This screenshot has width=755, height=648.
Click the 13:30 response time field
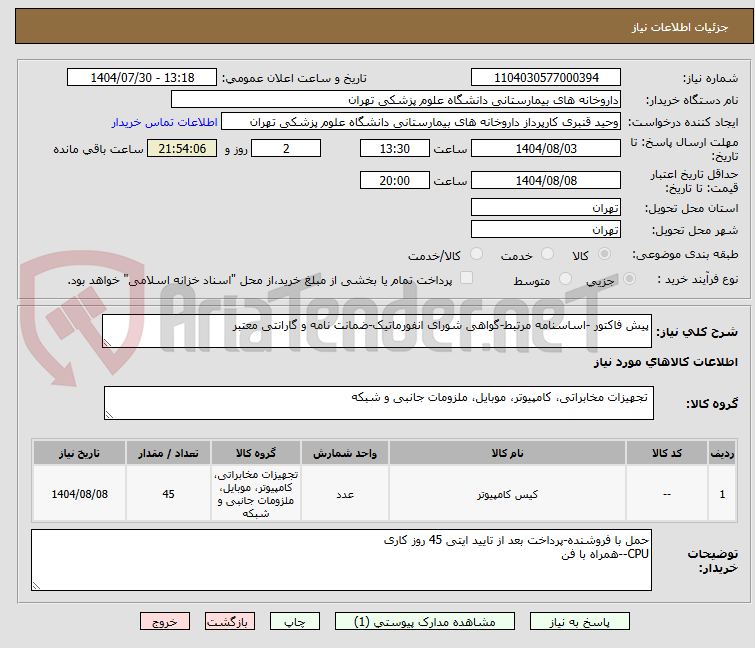[x=395, y=148]
